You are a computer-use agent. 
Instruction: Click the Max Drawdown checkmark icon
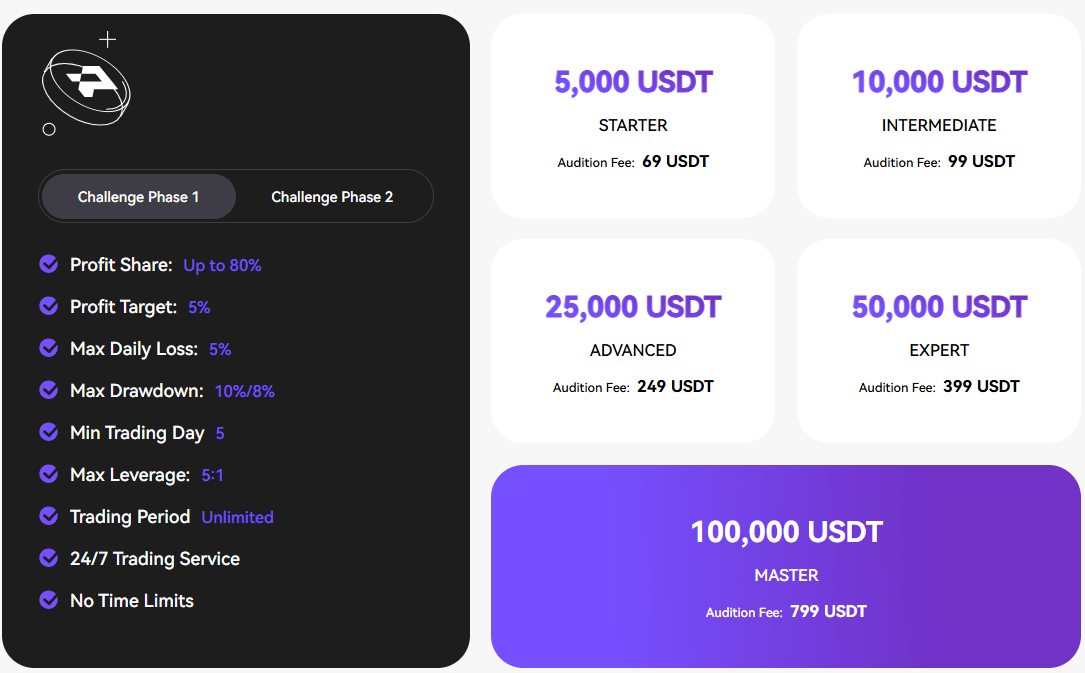[48, 390]
